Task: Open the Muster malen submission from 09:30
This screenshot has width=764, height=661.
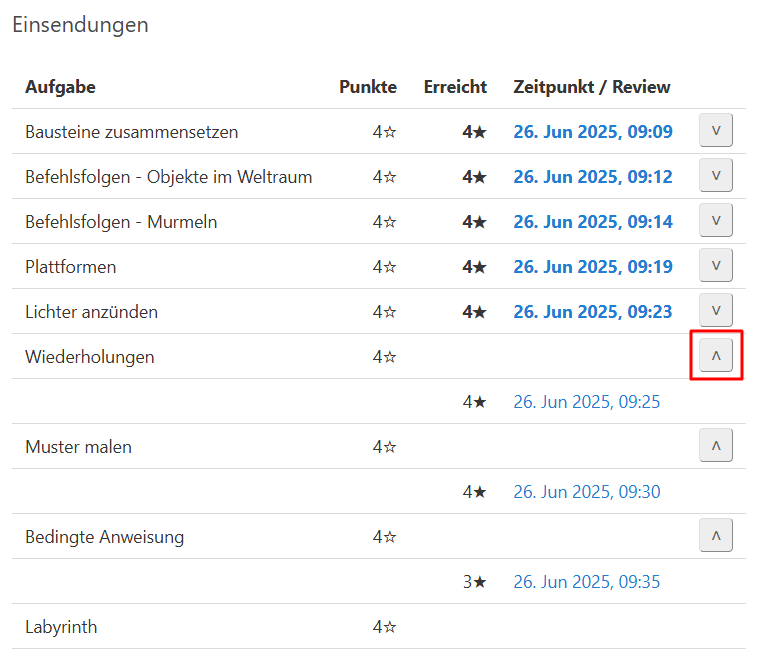Action: 586,492
